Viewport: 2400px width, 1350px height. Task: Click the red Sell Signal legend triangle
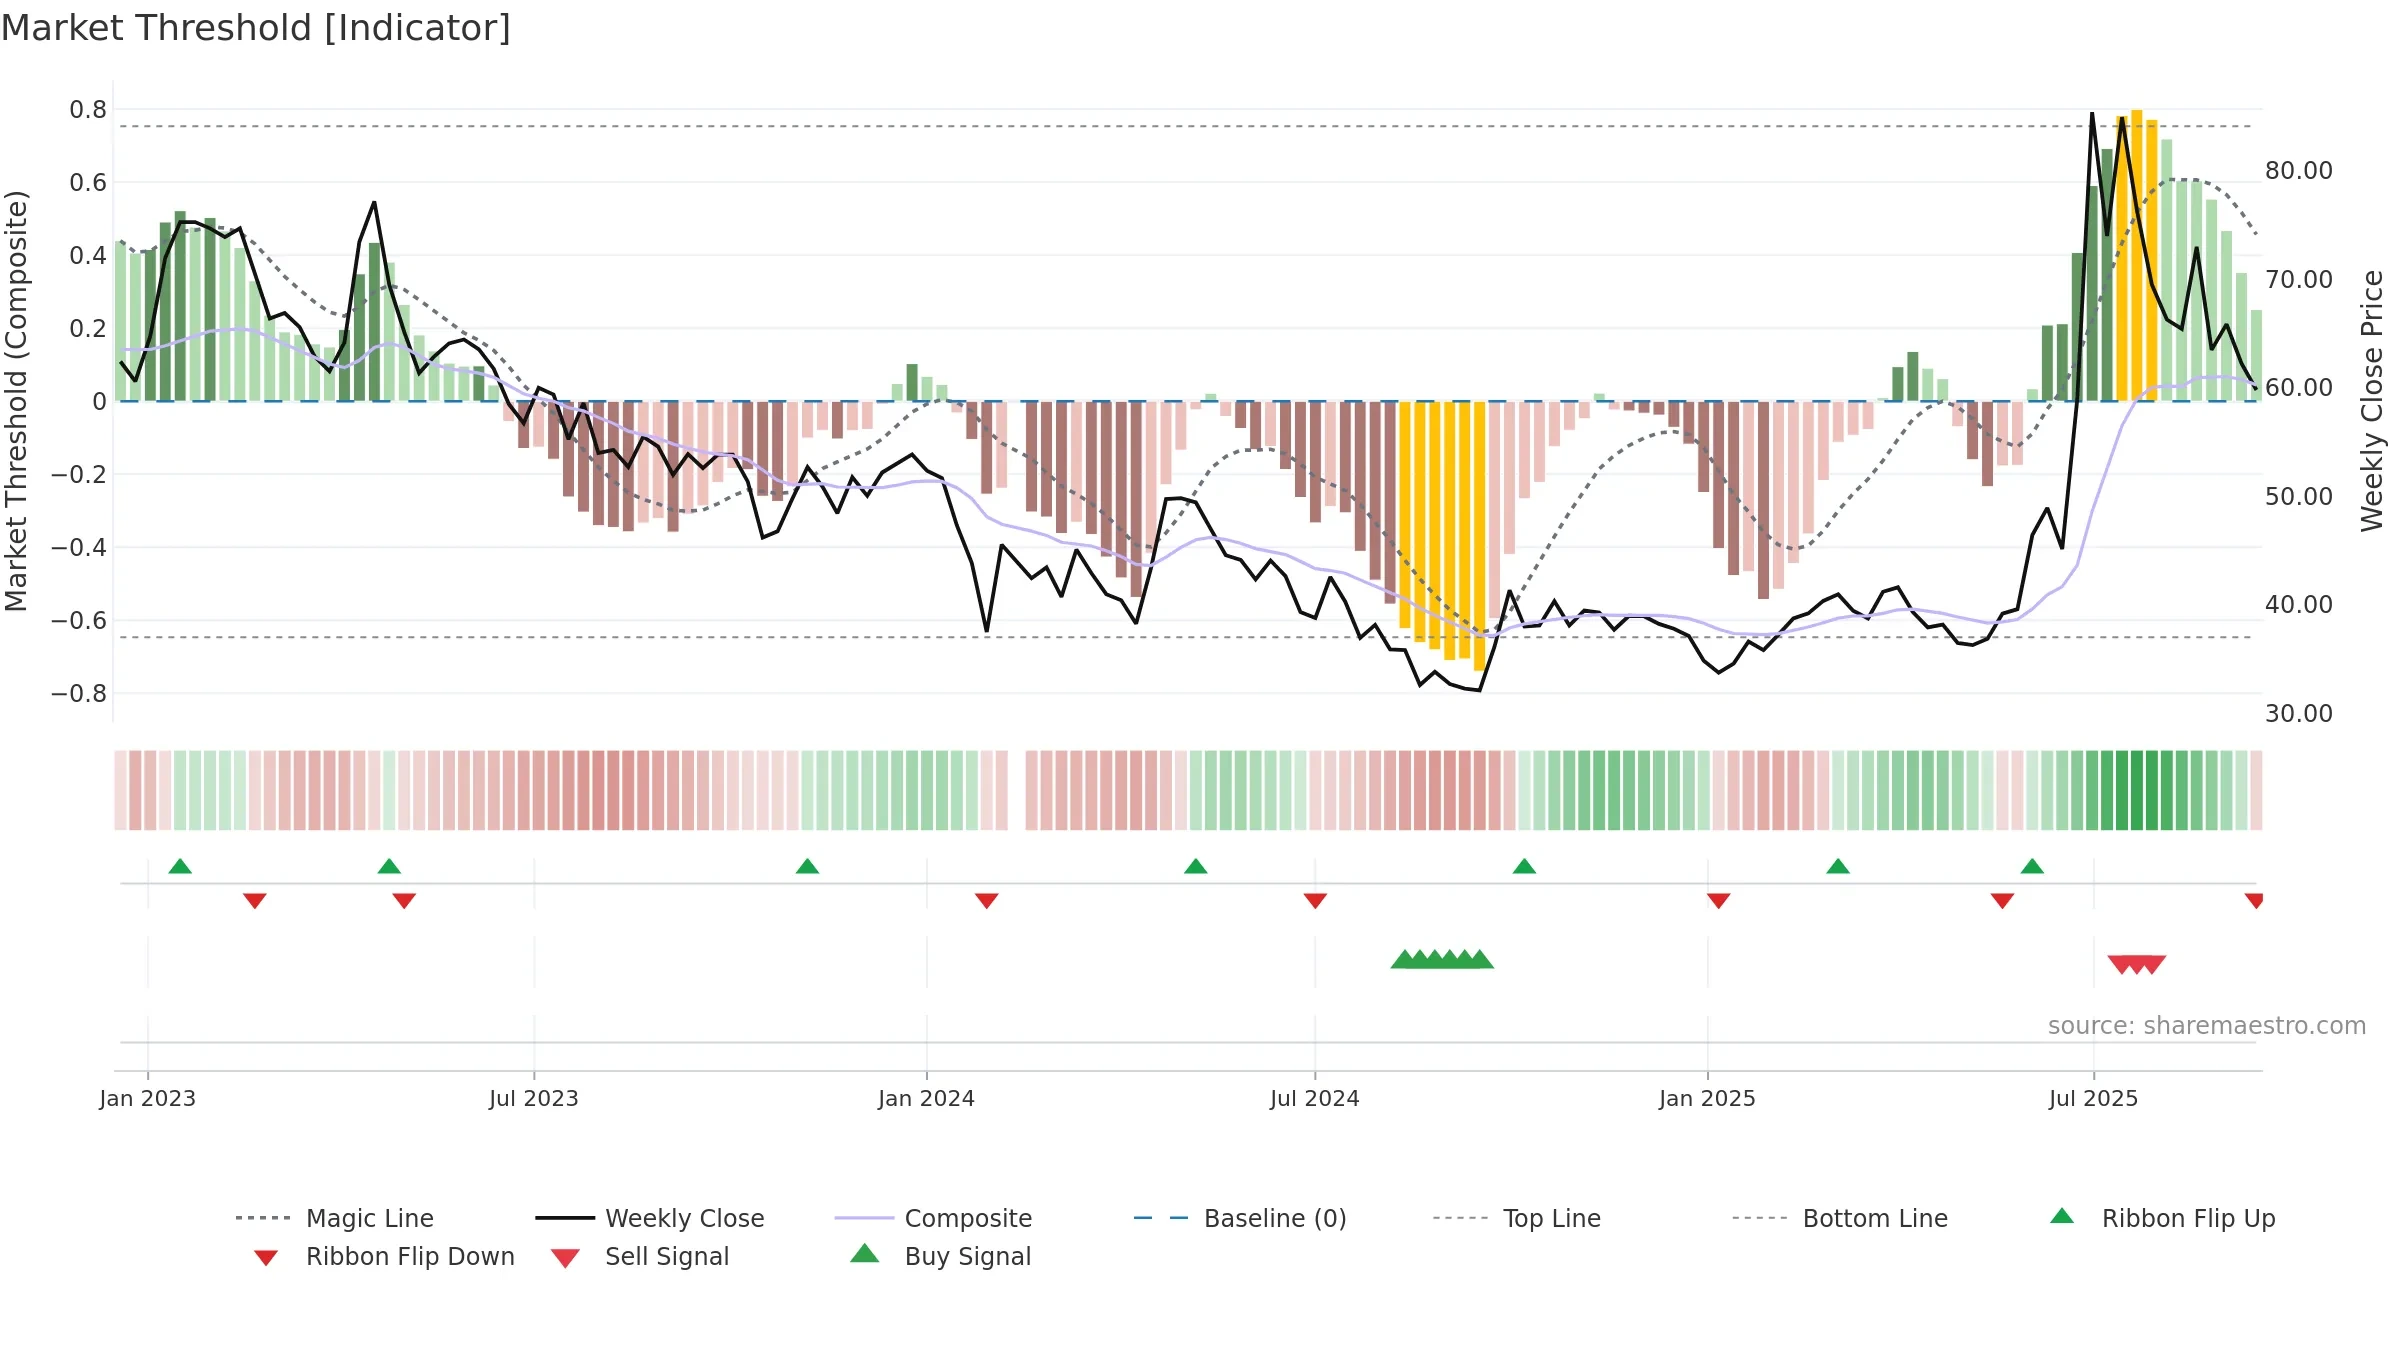tap(565, 1258)
